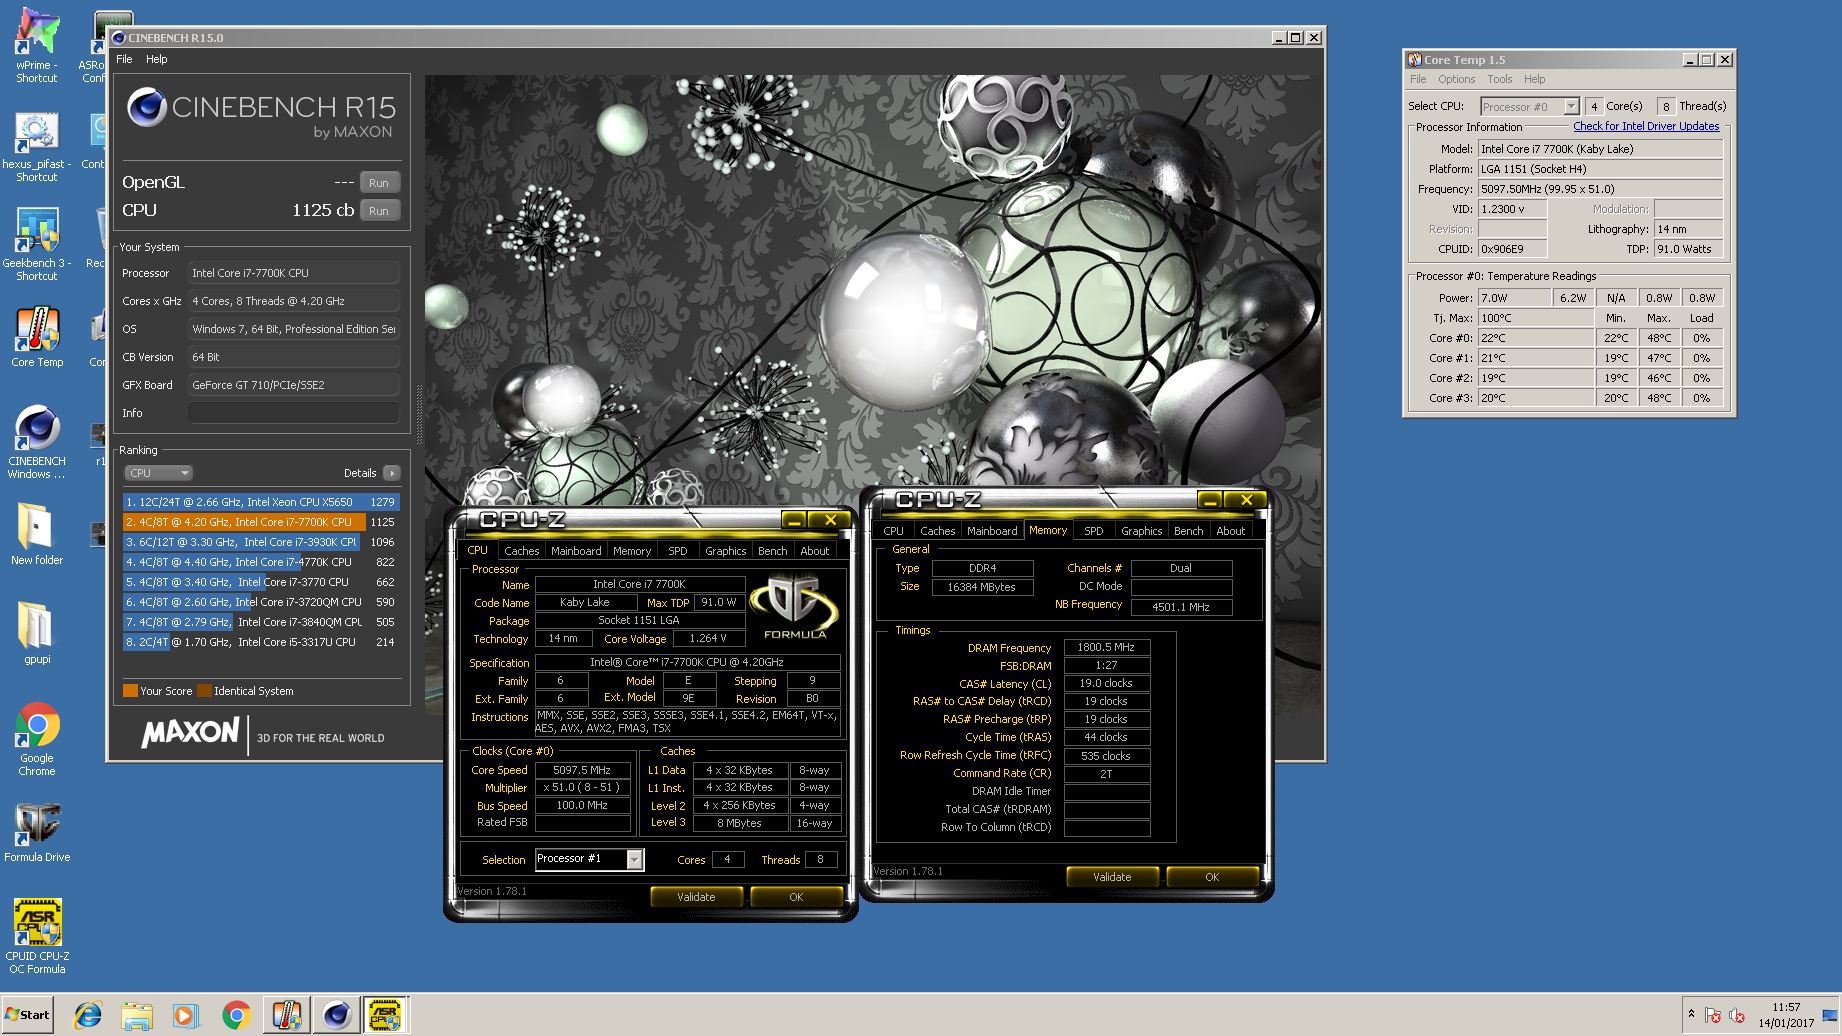The height and width of the screenshot is (1036, 1842).
Task: Open Processor #1 selection dropdown
Action: [590, 859]
